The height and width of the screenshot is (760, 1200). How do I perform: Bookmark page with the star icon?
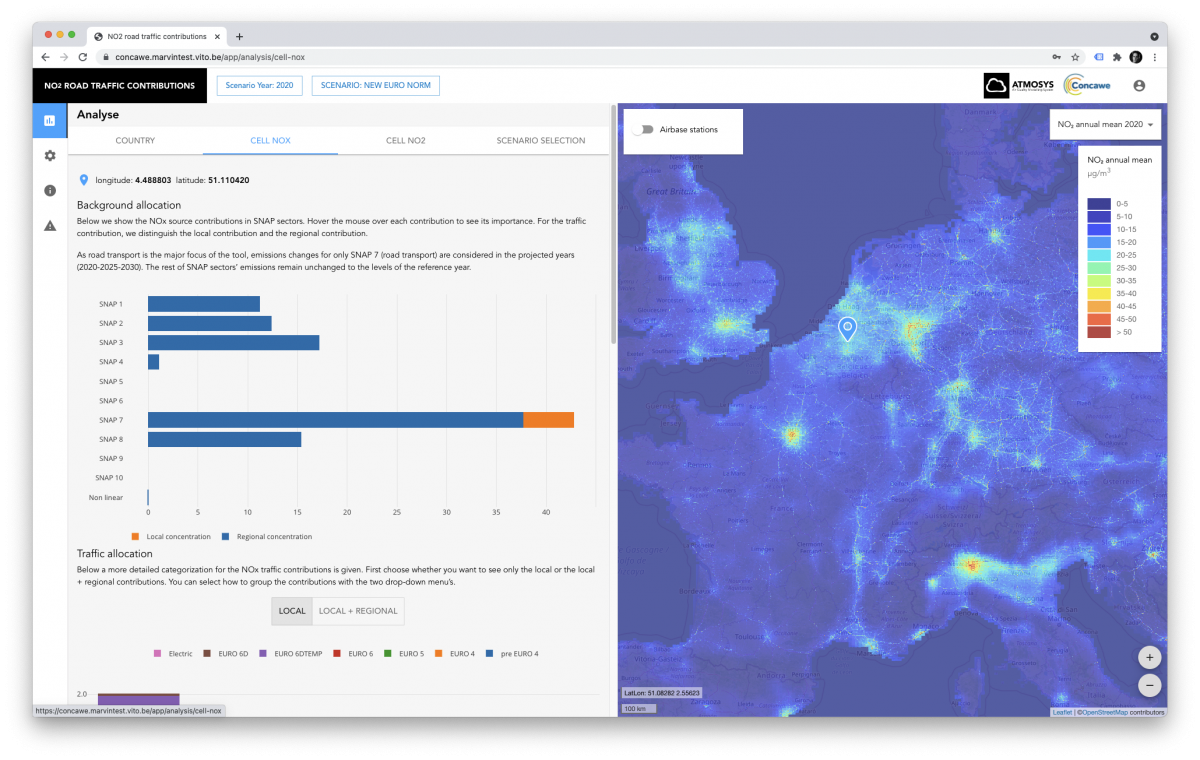point(1075,57)
